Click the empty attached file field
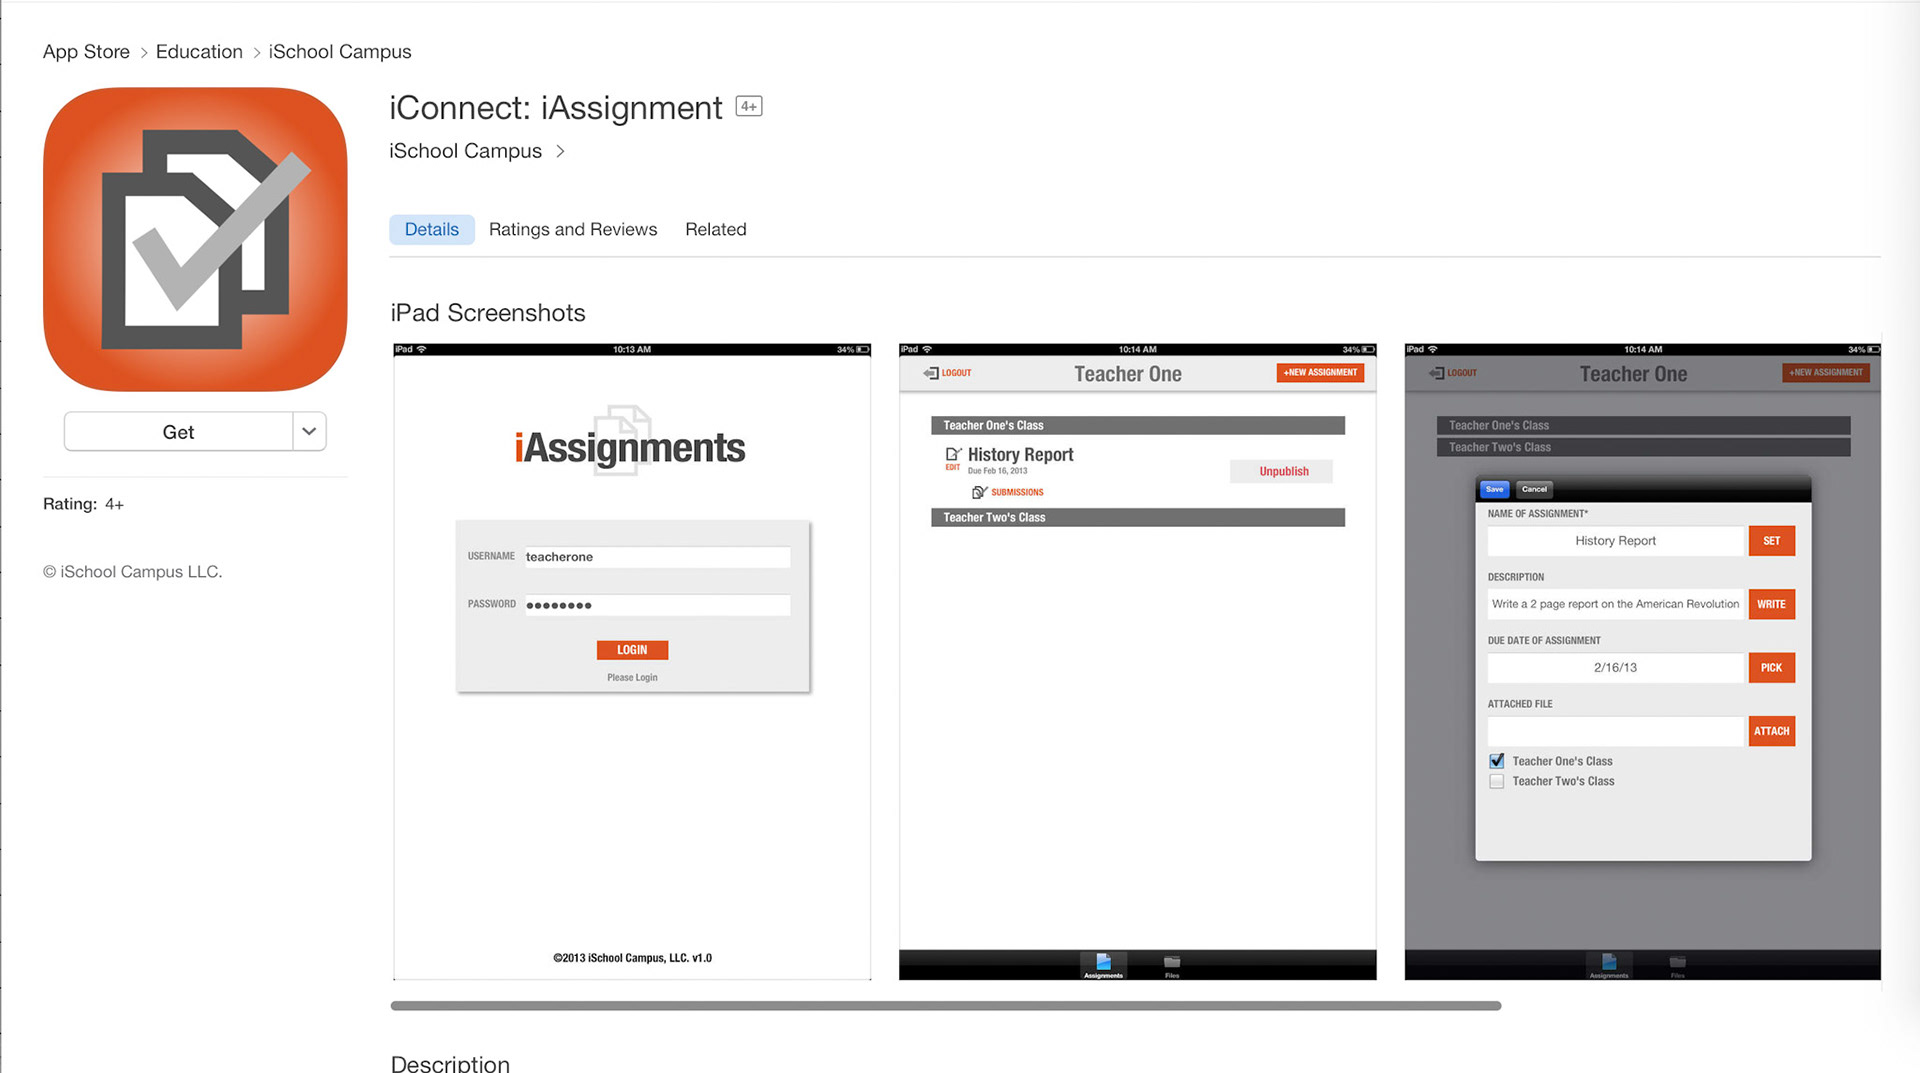The width and height of the screenshot is (1920, 1073). 1615,731
